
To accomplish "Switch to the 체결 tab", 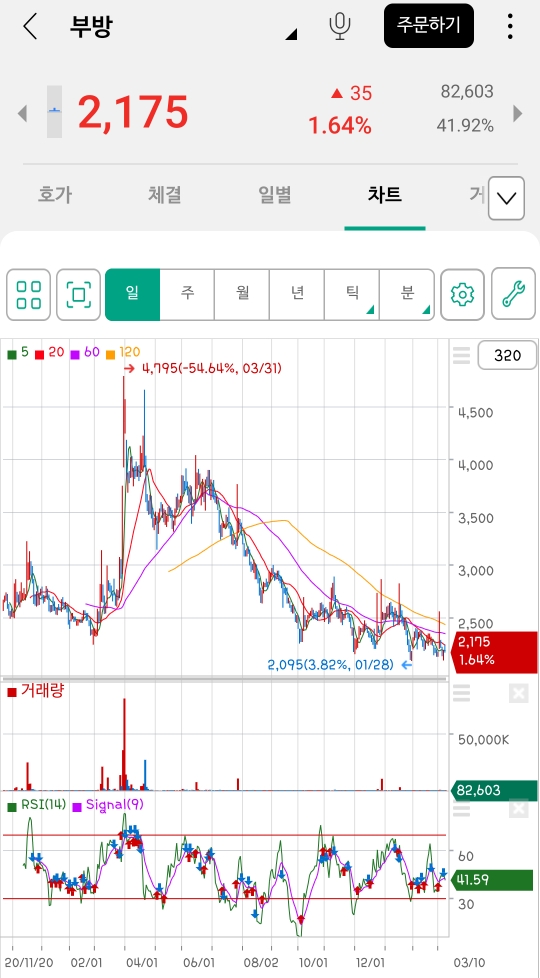I will pyautogui.click(x=165, y=195).
